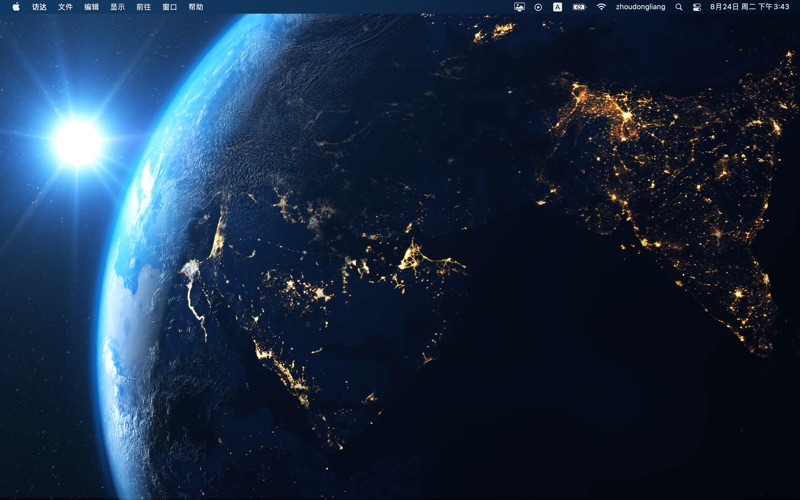Open the Wi-Fi status menu

(602, 7)
